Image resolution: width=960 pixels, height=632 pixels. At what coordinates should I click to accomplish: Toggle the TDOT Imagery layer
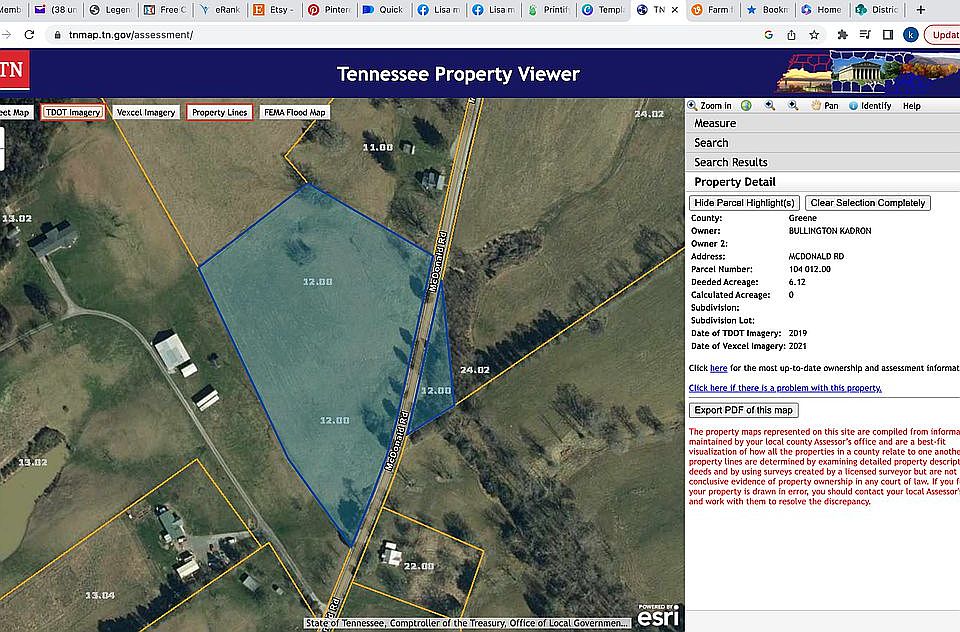72,113
